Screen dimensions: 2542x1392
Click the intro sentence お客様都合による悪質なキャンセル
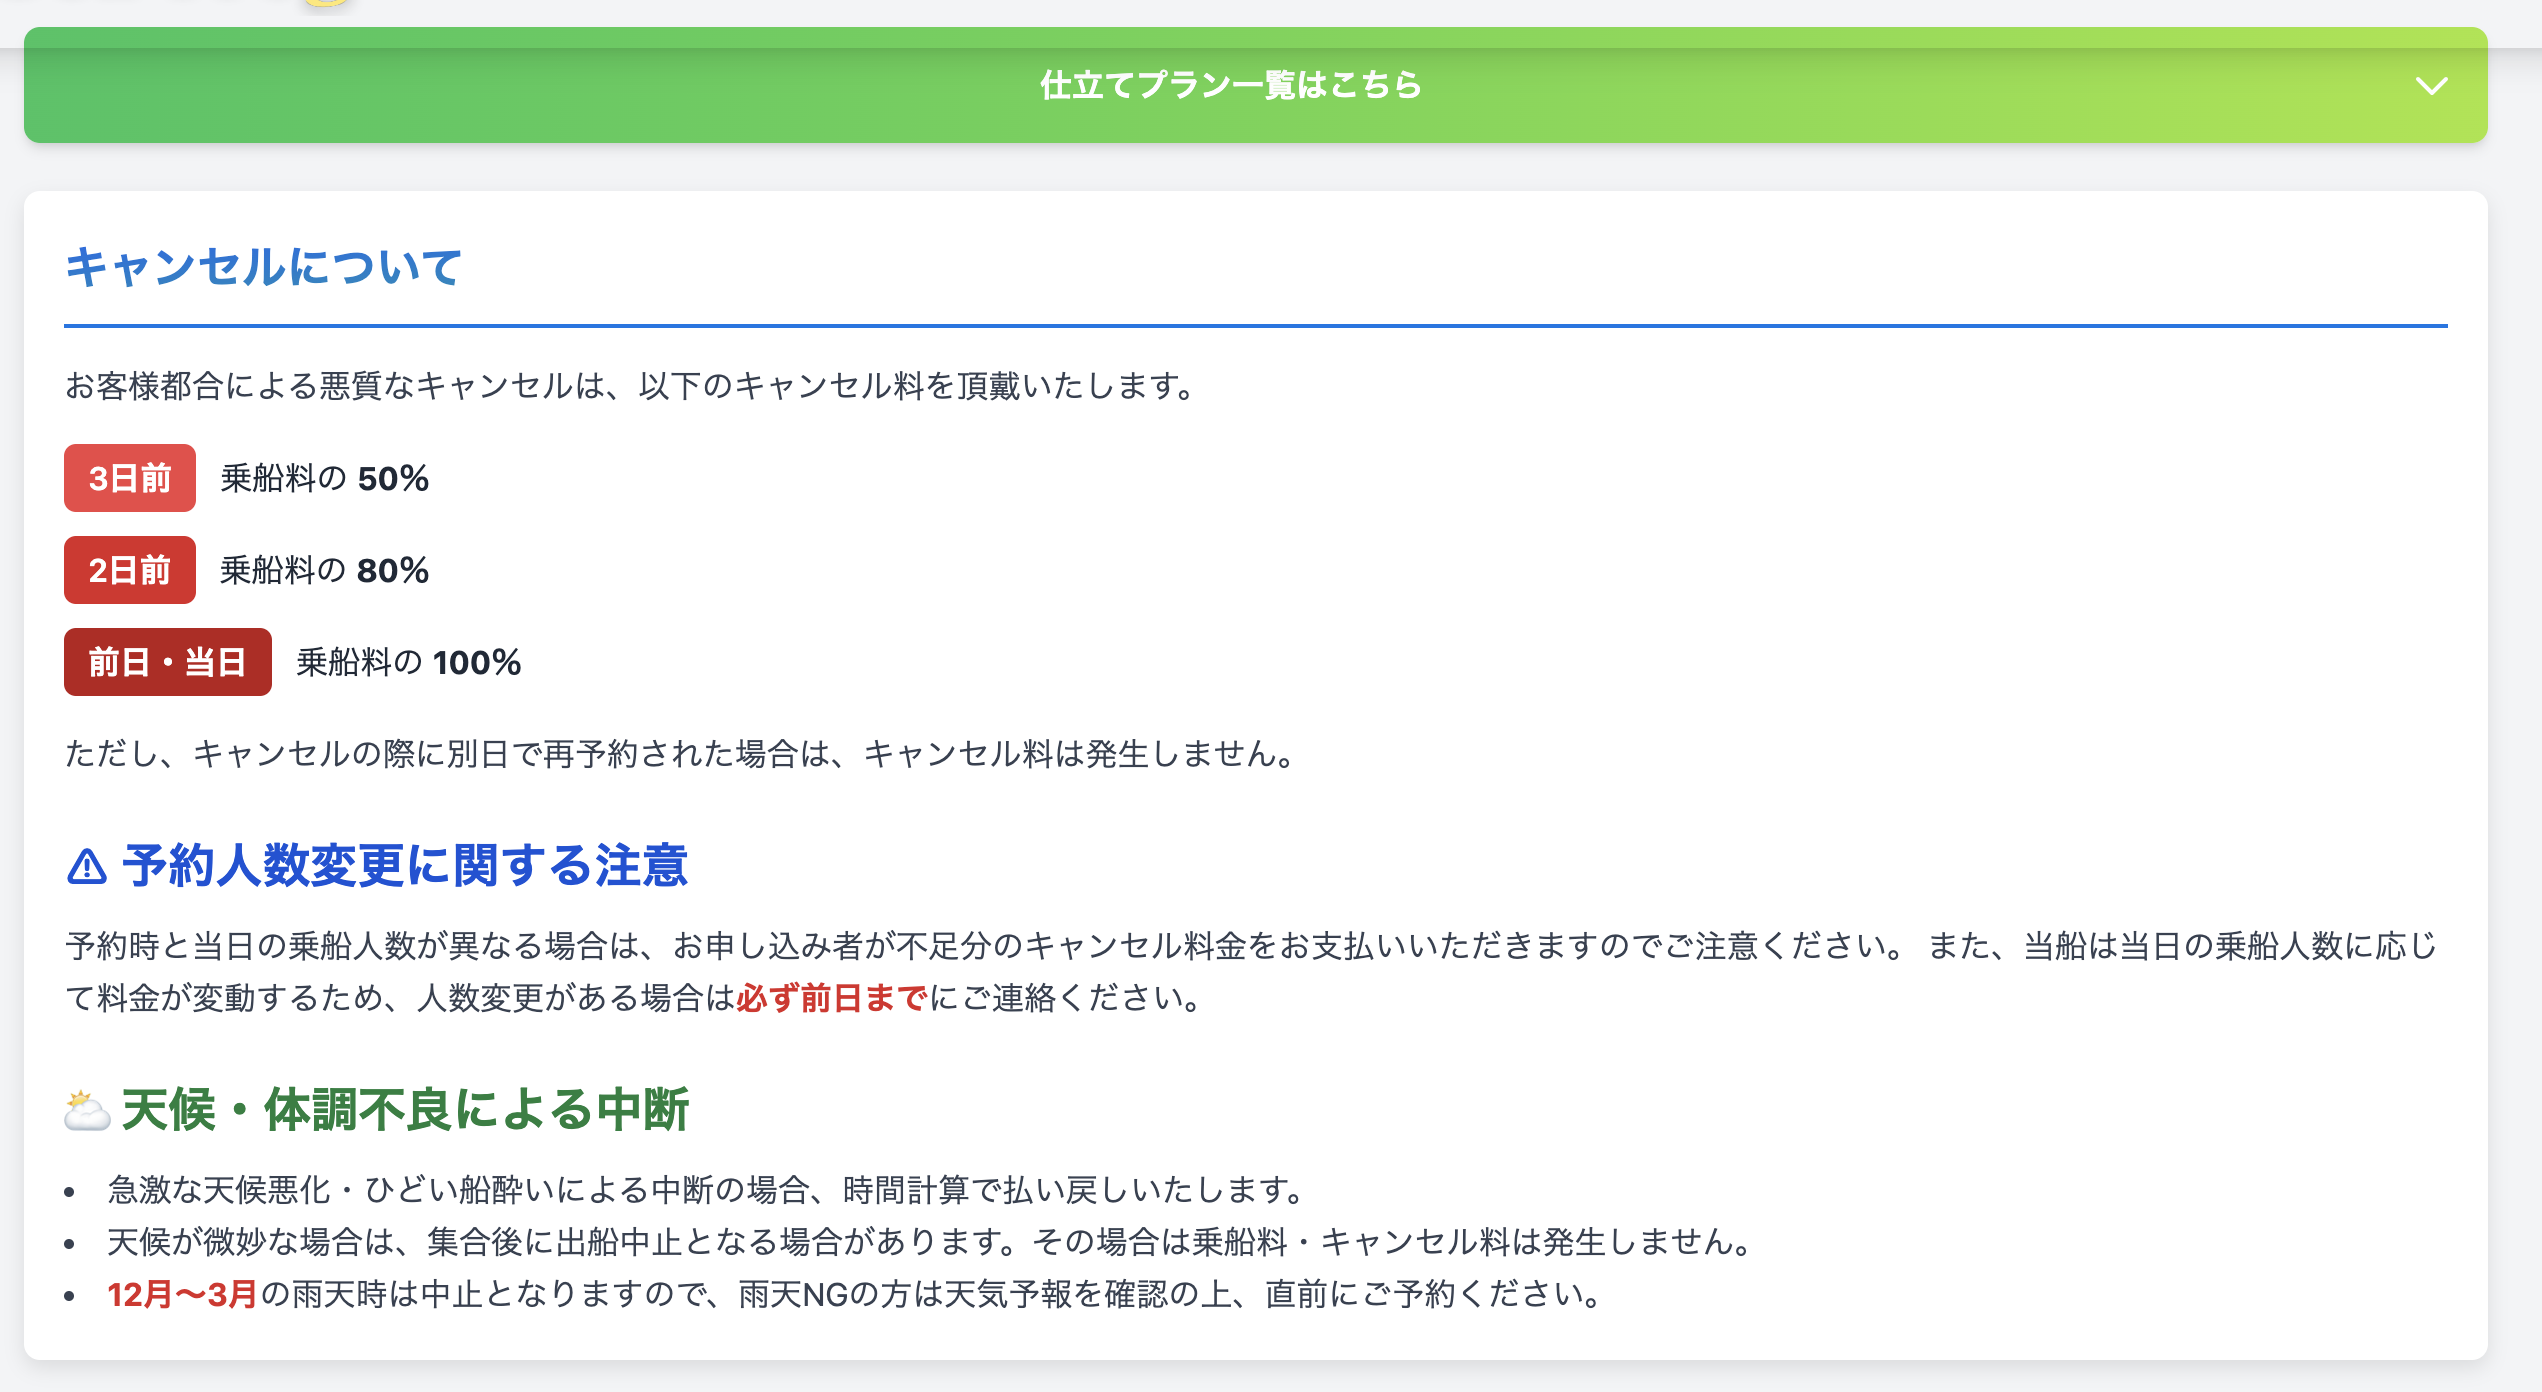coord(632,386)
